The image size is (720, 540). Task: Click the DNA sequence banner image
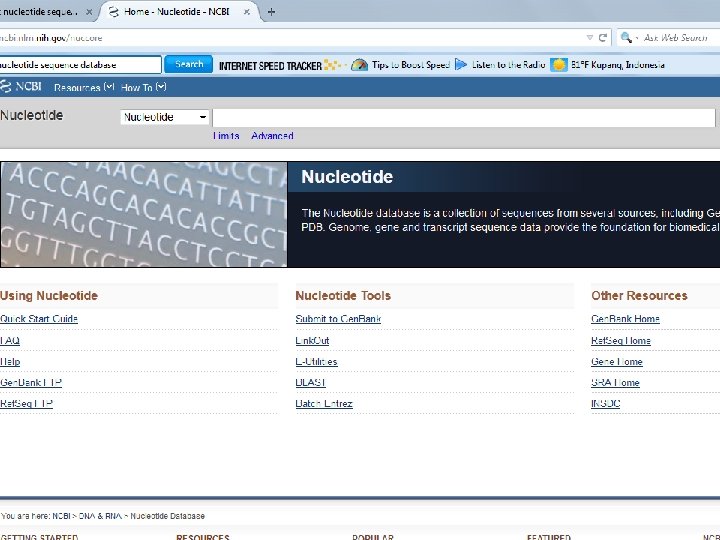pyautogui.click(x=144, y=214)
